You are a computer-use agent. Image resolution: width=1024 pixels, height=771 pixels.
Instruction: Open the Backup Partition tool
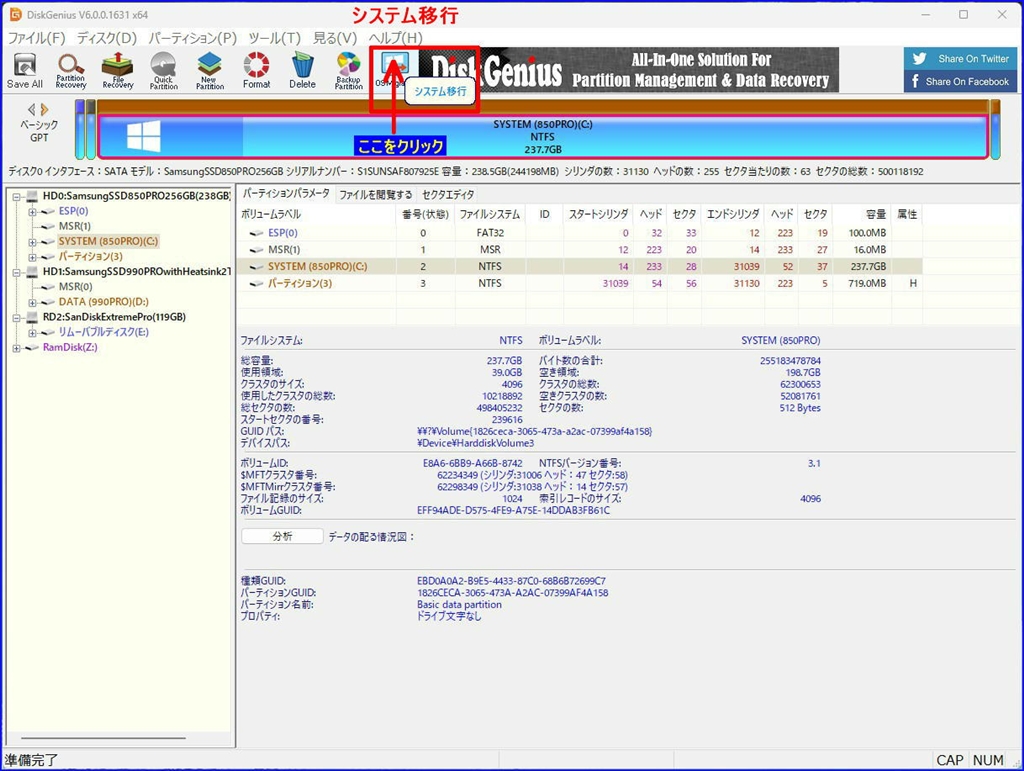coord(348,69)
